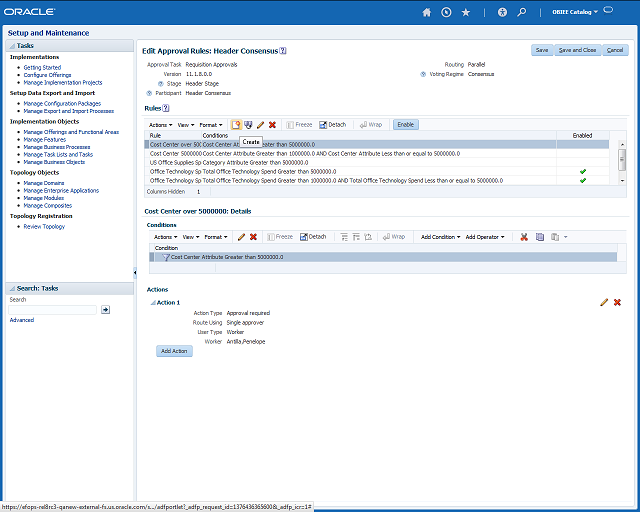Click the pencil Edit icon in Rules toolbar
The height and width of the screenshot is (512, 640).
click(x=260, y=125)
